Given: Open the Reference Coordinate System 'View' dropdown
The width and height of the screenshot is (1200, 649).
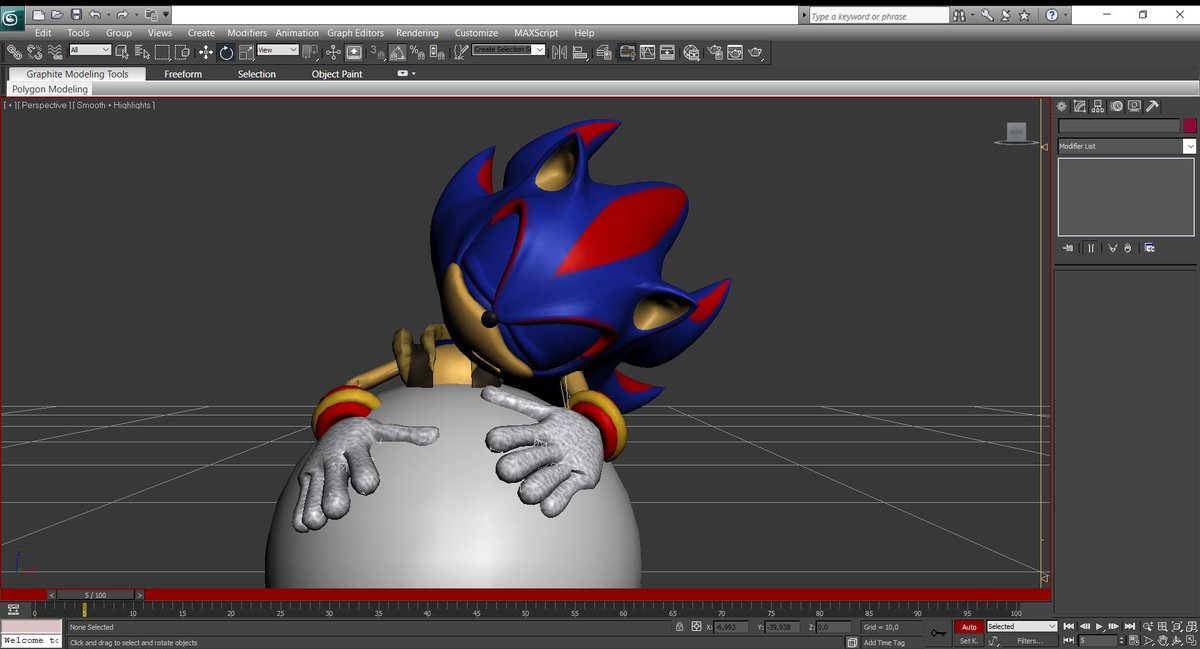Looking at the screenshot, I should coord(278,50).
